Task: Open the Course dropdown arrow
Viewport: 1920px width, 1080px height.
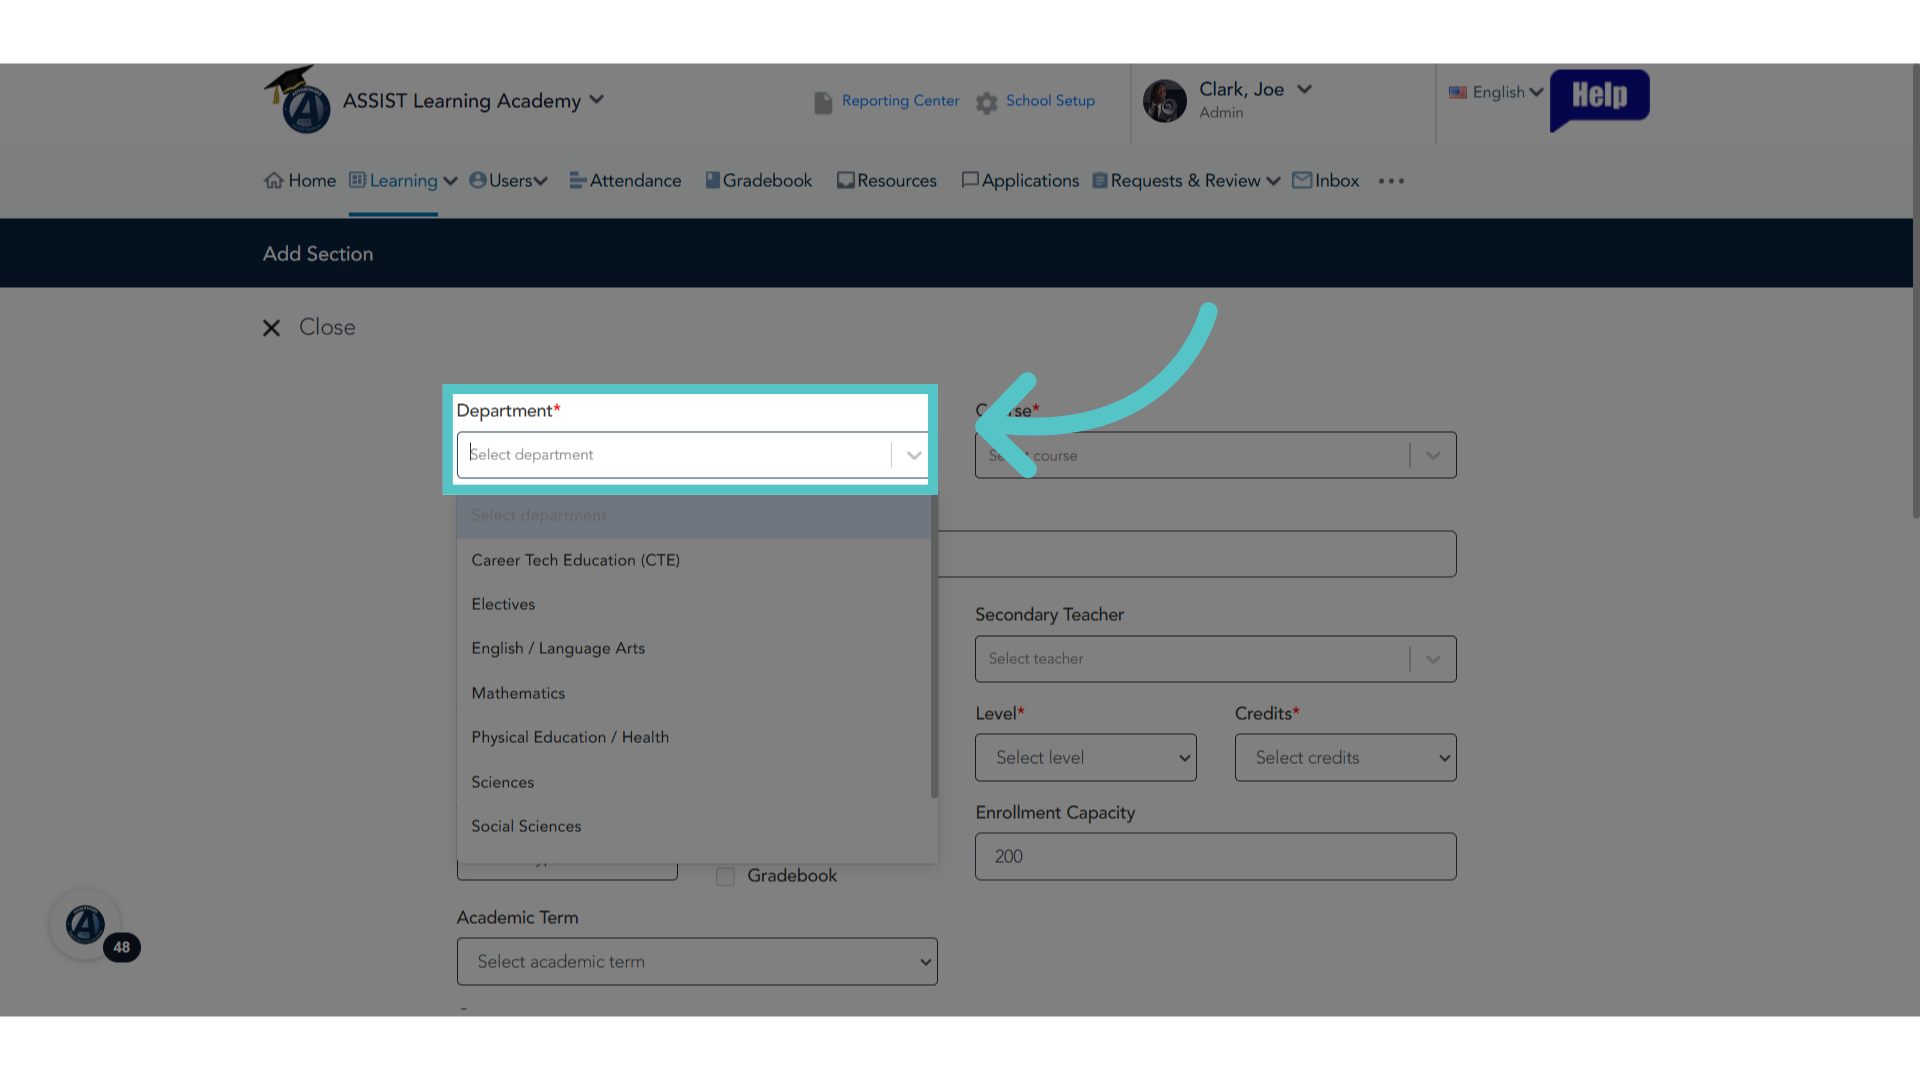Action: click(x=1433, y=455)
